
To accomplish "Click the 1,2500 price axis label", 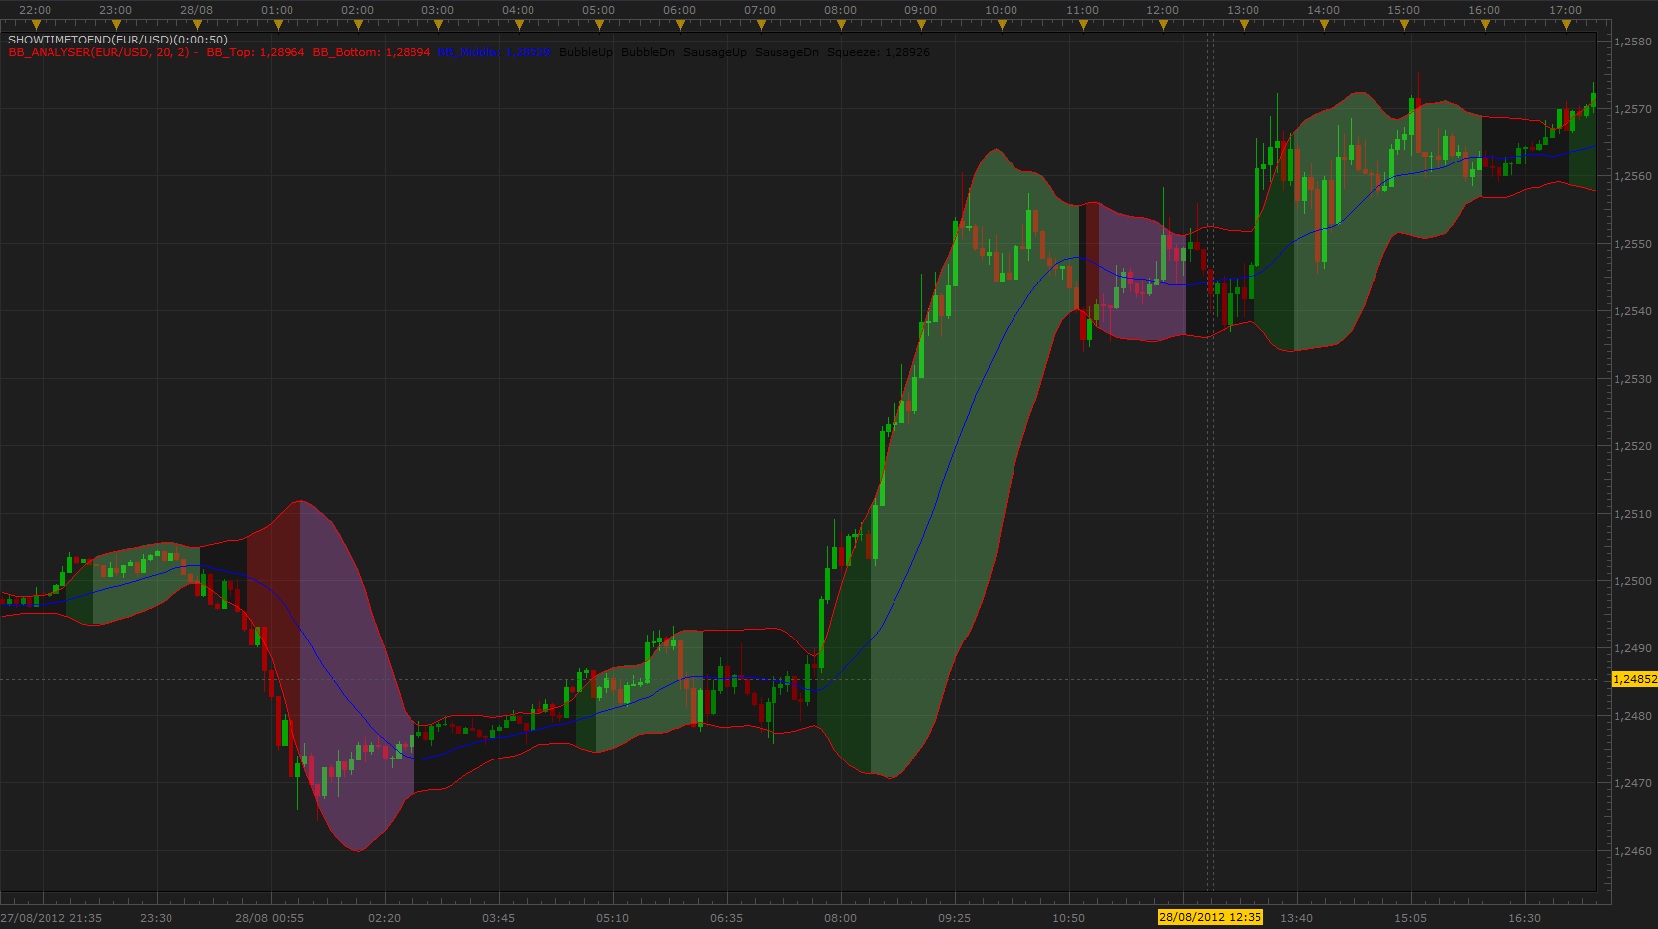I will click(x=1632, y=581).
